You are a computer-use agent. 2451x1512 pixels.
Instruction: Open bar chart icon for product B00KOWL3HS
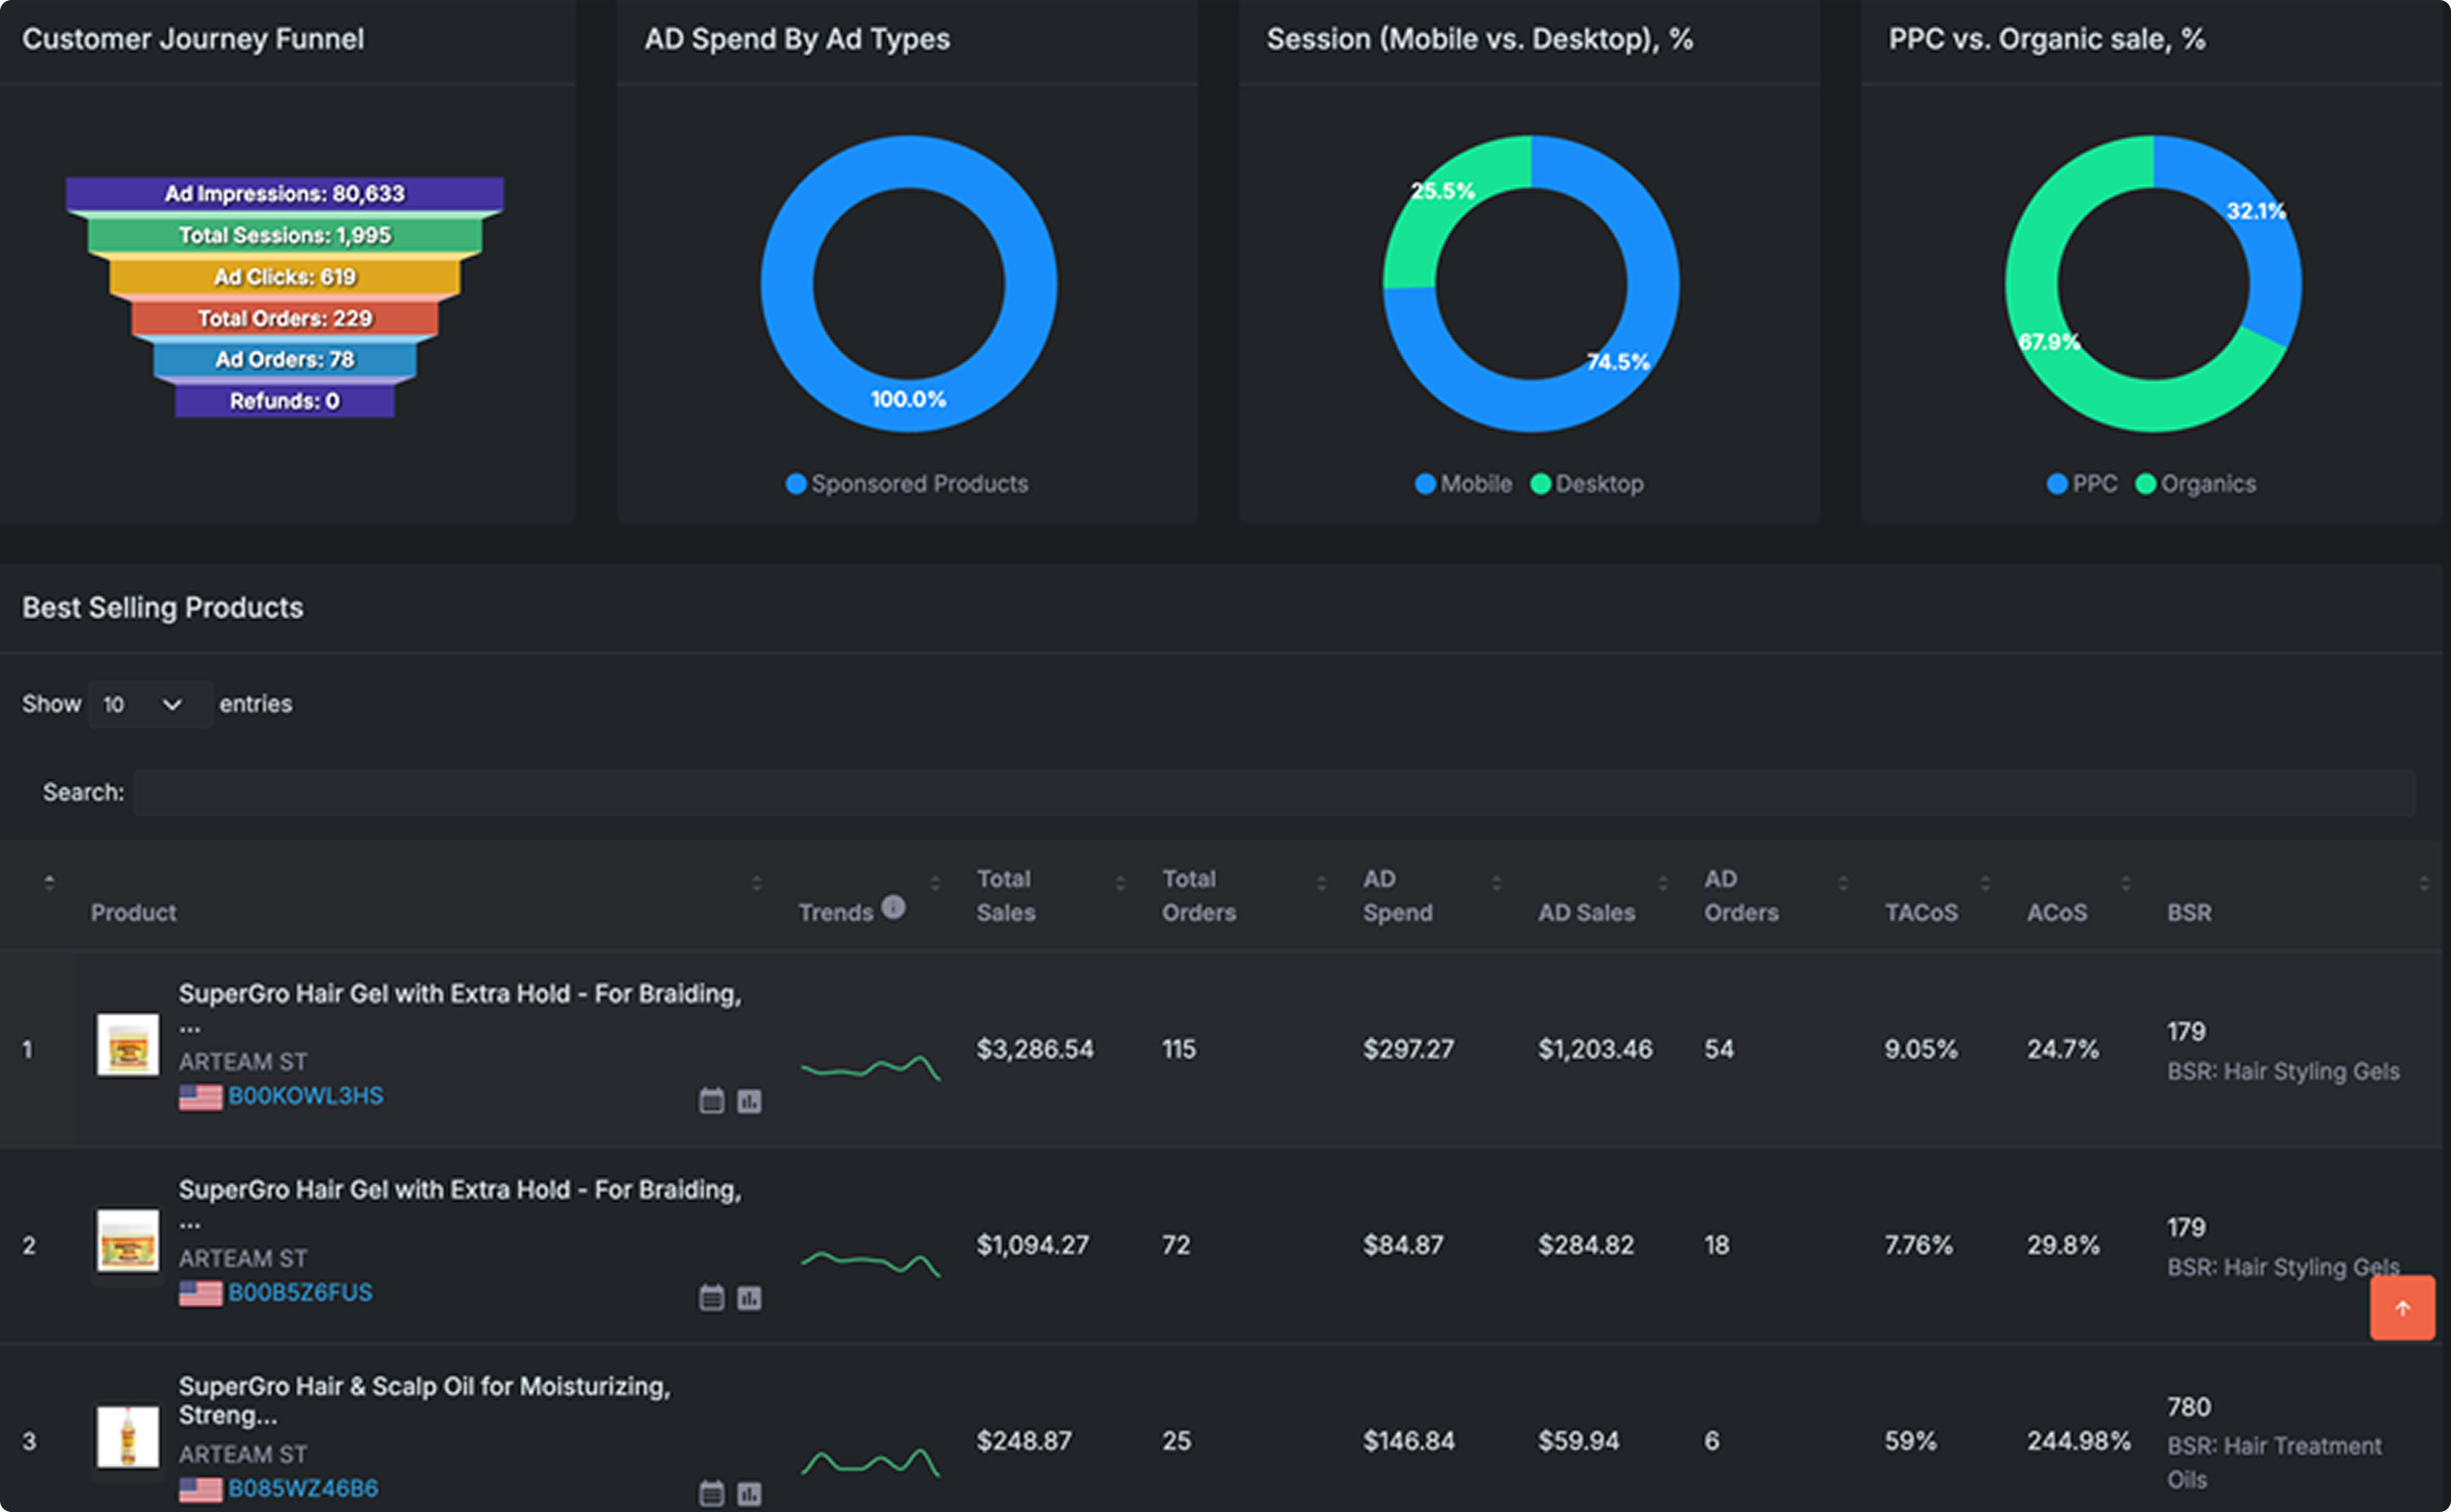[749, 1101]
